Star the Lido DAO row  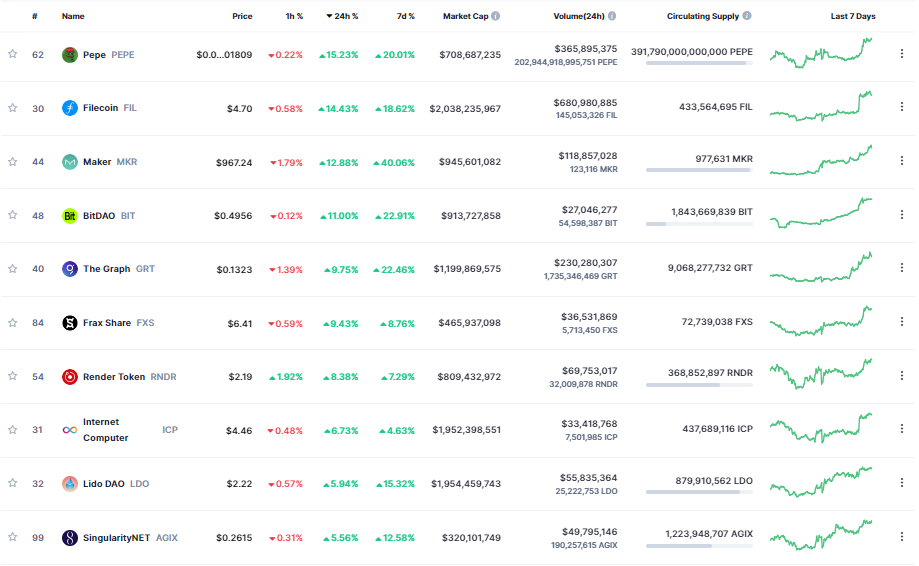pyautogui.click(x=12, y=483)
